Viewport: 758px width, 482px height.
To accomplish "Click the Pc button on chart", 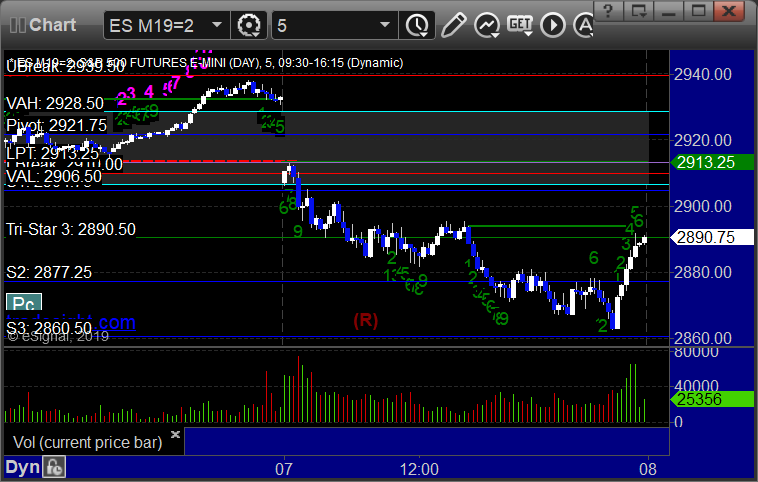I will pyautogui.click(x=24, y=303).
